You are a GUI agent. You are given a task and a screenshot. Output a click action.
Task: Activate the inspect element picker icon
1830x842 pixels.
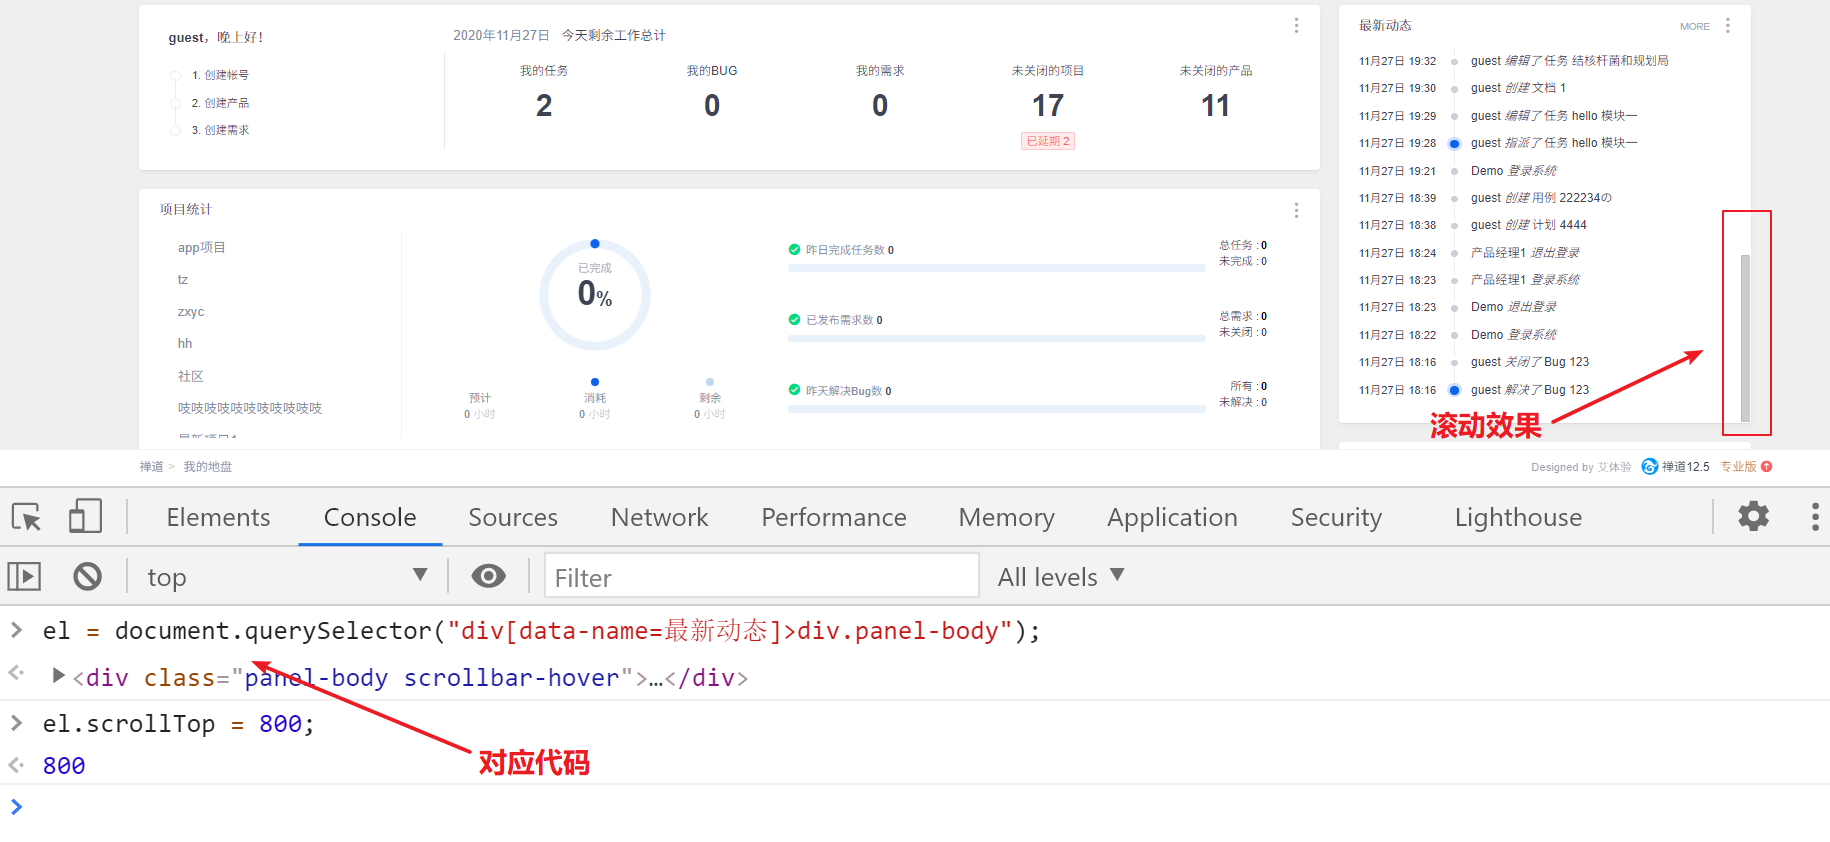point(26,517)
